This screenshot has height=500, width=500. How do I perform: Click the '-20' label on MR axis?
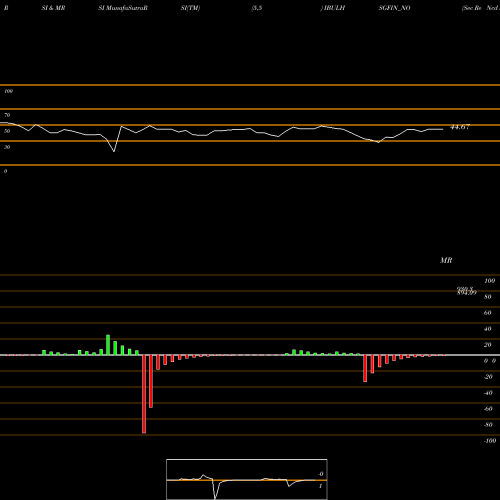click(x=488, y=377)
